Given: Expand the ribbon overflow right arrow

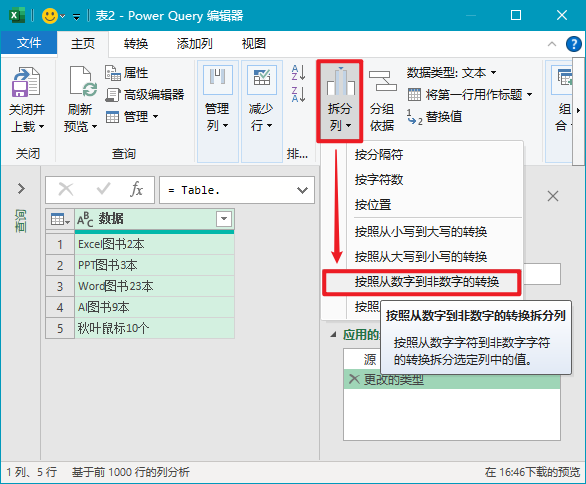Looking at the screenshot, I should tap(578, 111).
